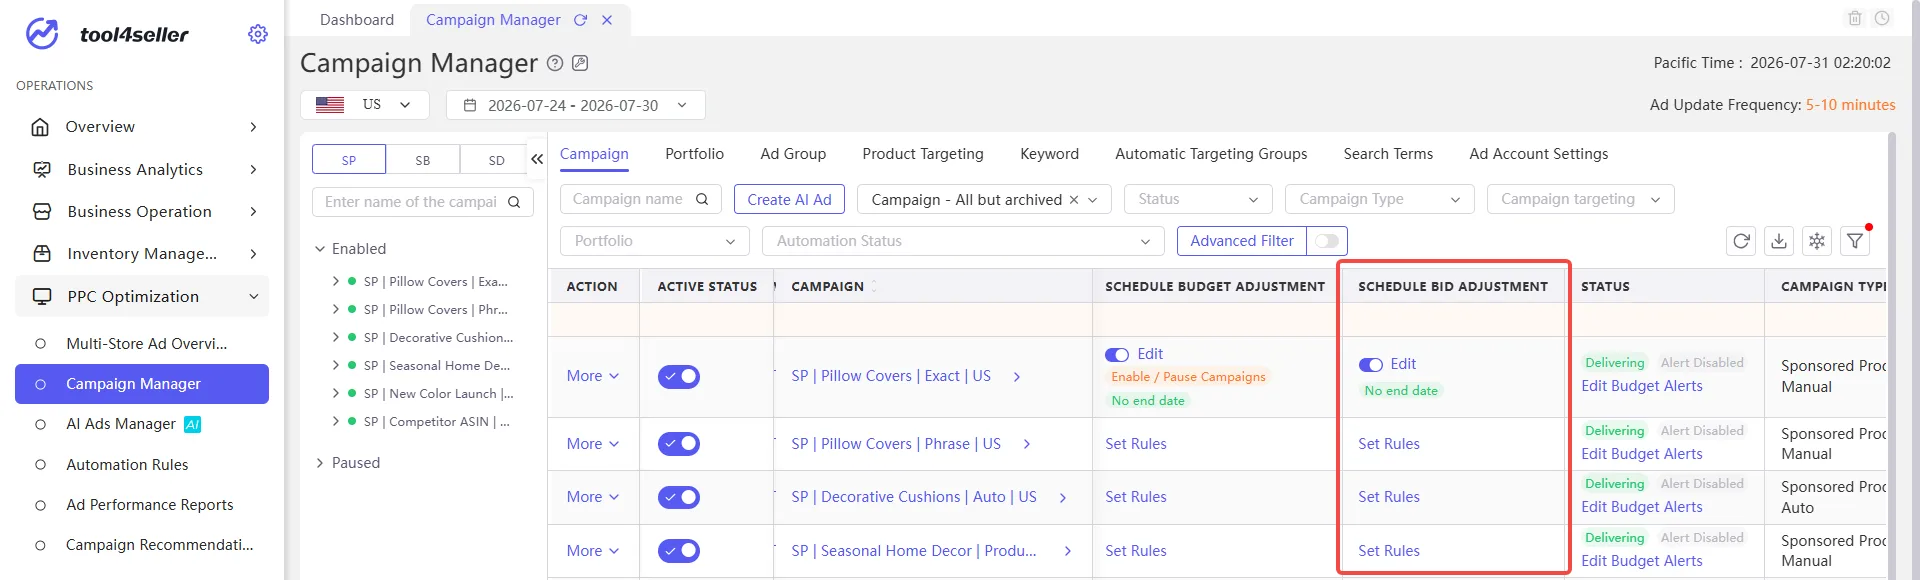Switch to the Ad Group tab

(x=793, y=154)
